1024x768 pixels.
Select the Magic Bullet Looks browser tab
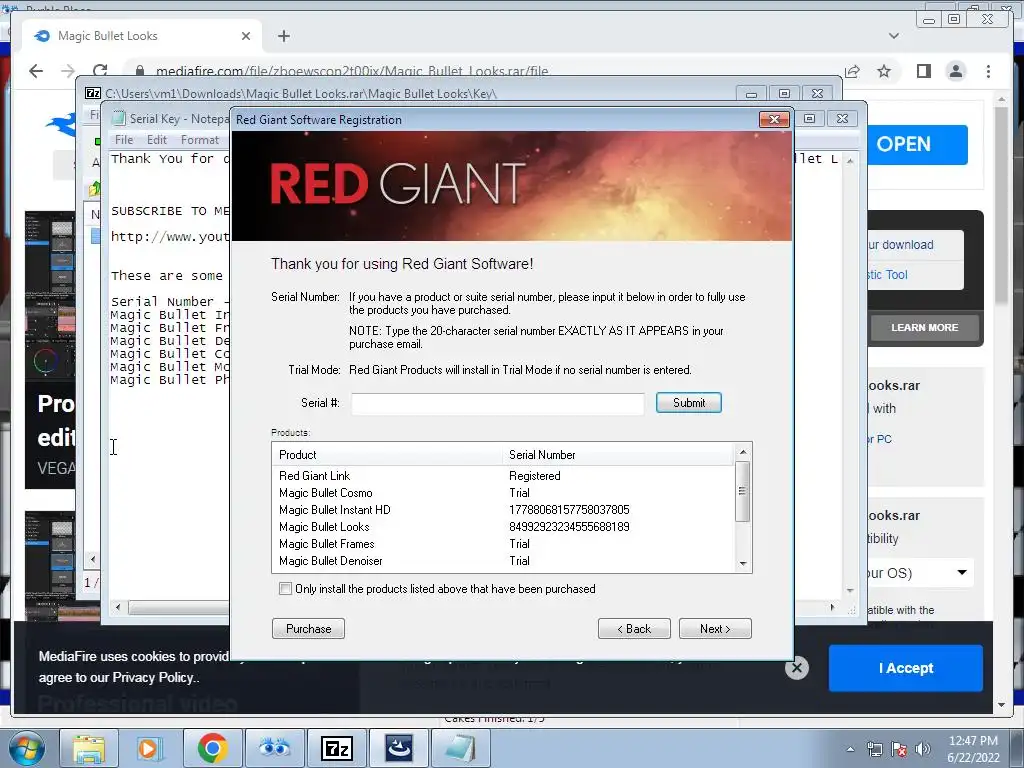pos(142,36)
